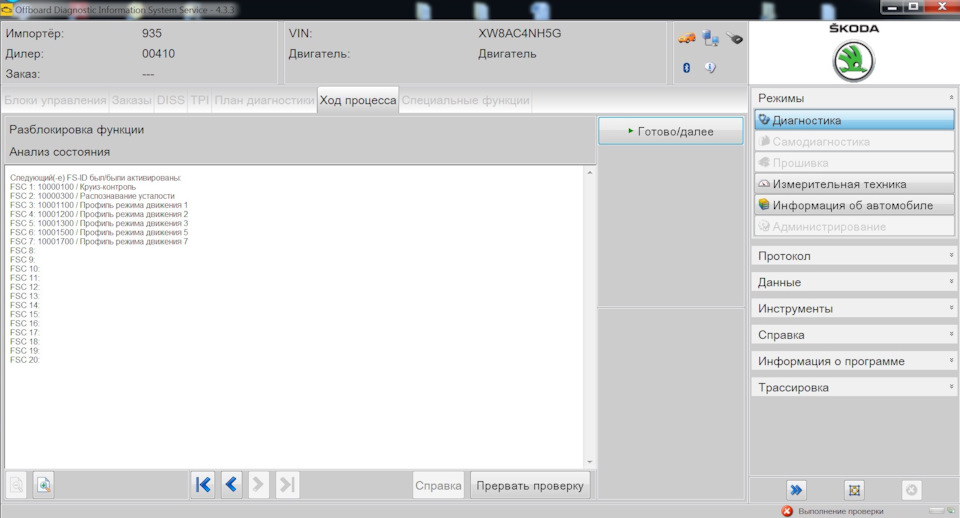960x518 pixels.
Task: Click the network connection status icon
Action: click(x=710, y=39)
